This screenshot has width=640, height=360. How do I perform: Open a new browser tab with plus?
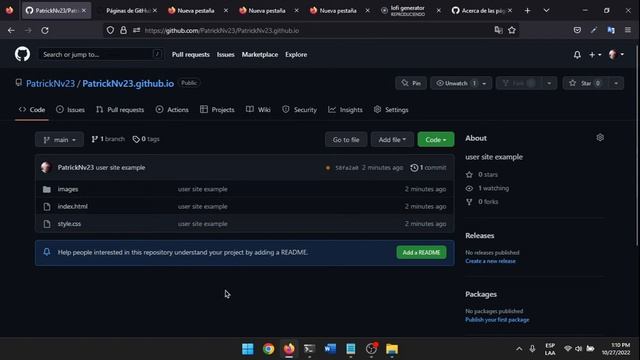pyautogui.click(x=527, y=11)
